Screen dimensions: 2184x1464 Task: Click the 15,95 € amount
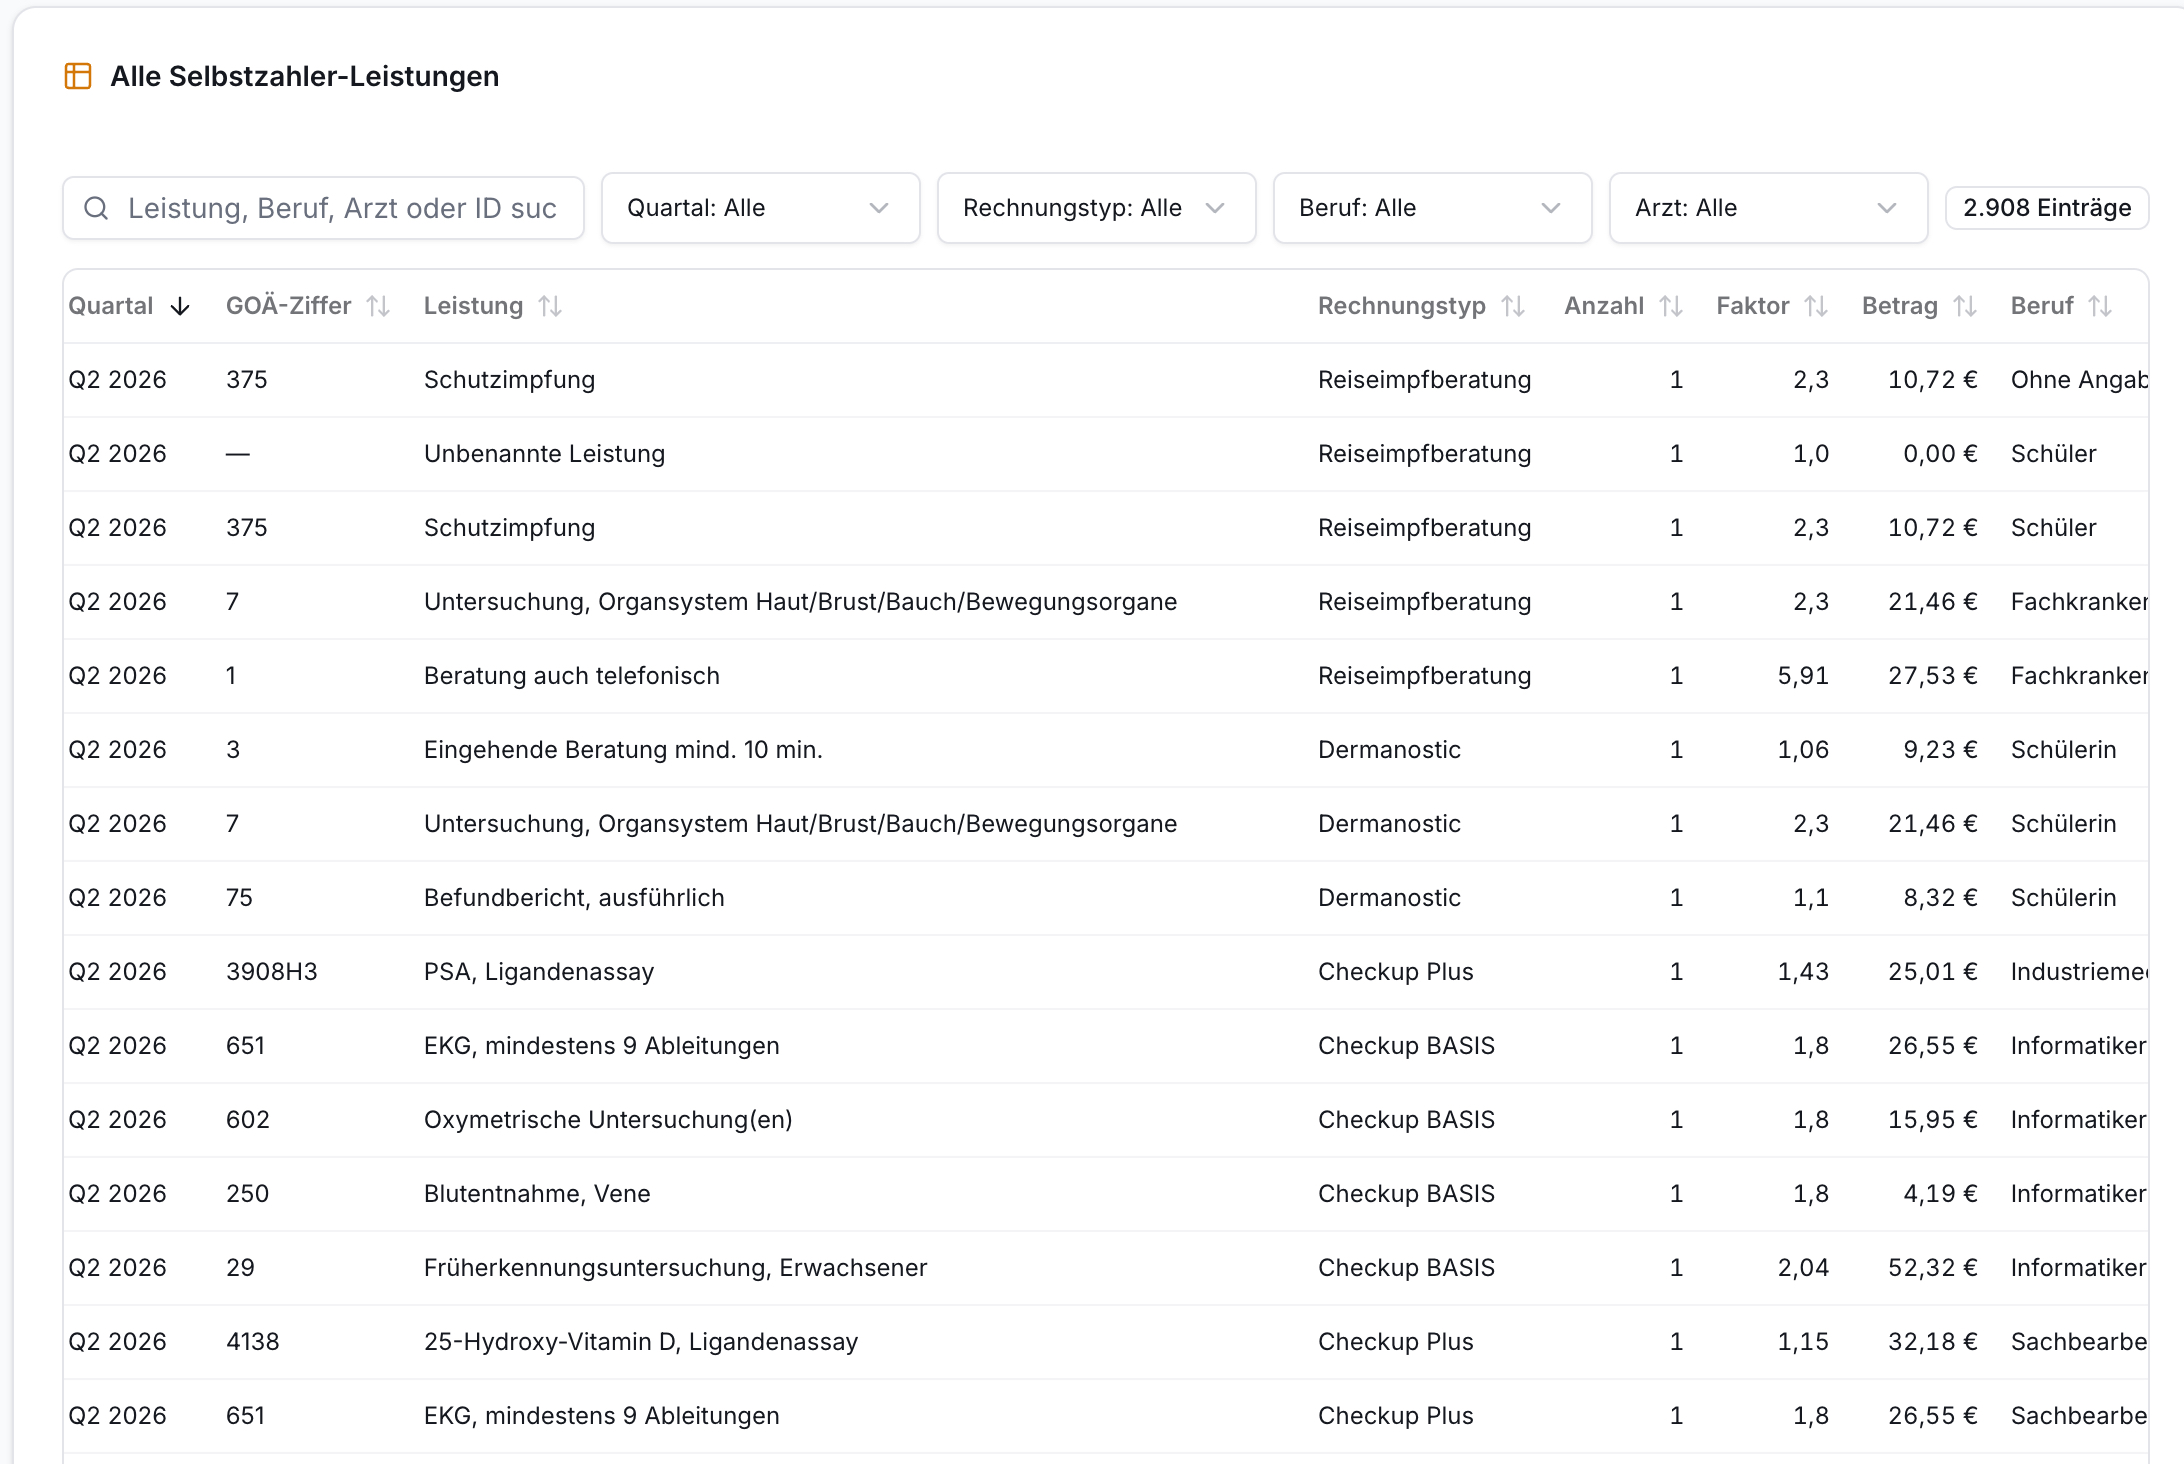1932,1120
